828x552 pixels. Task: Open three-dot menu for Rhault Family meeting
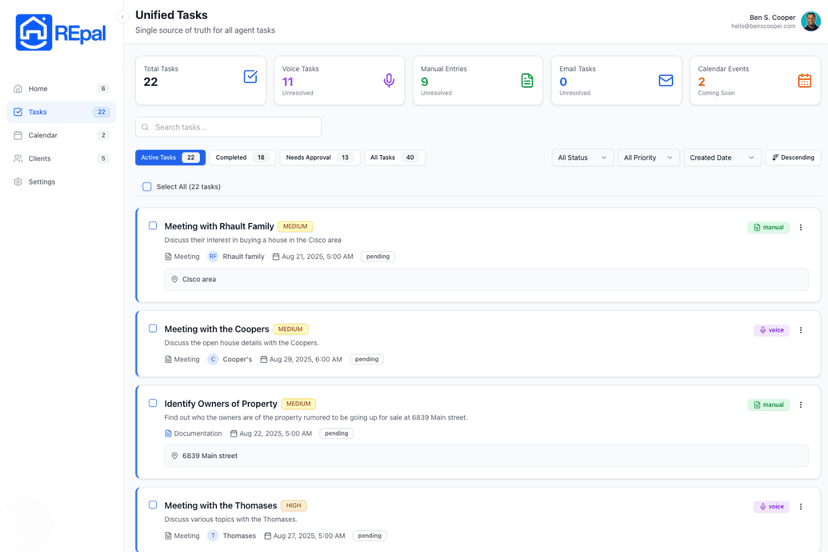coord(801,228)
